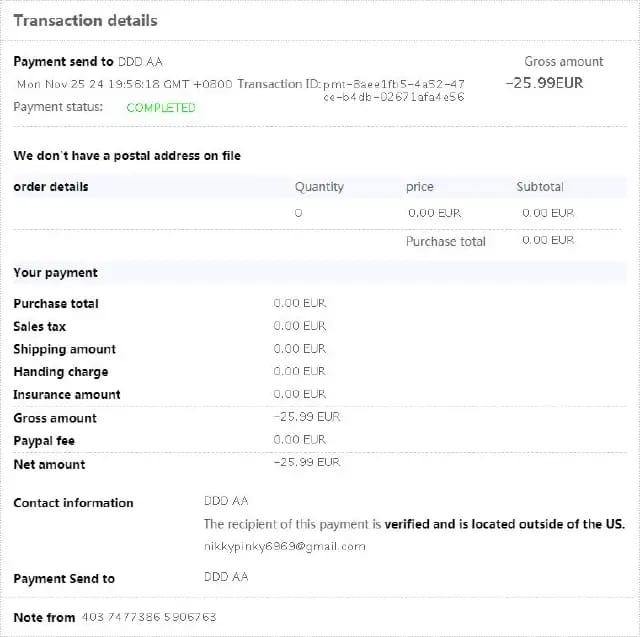Click the nikkypinky6969@gmail.com email address
This screenshot has width=640, height=637.
(x=285, y=546)
